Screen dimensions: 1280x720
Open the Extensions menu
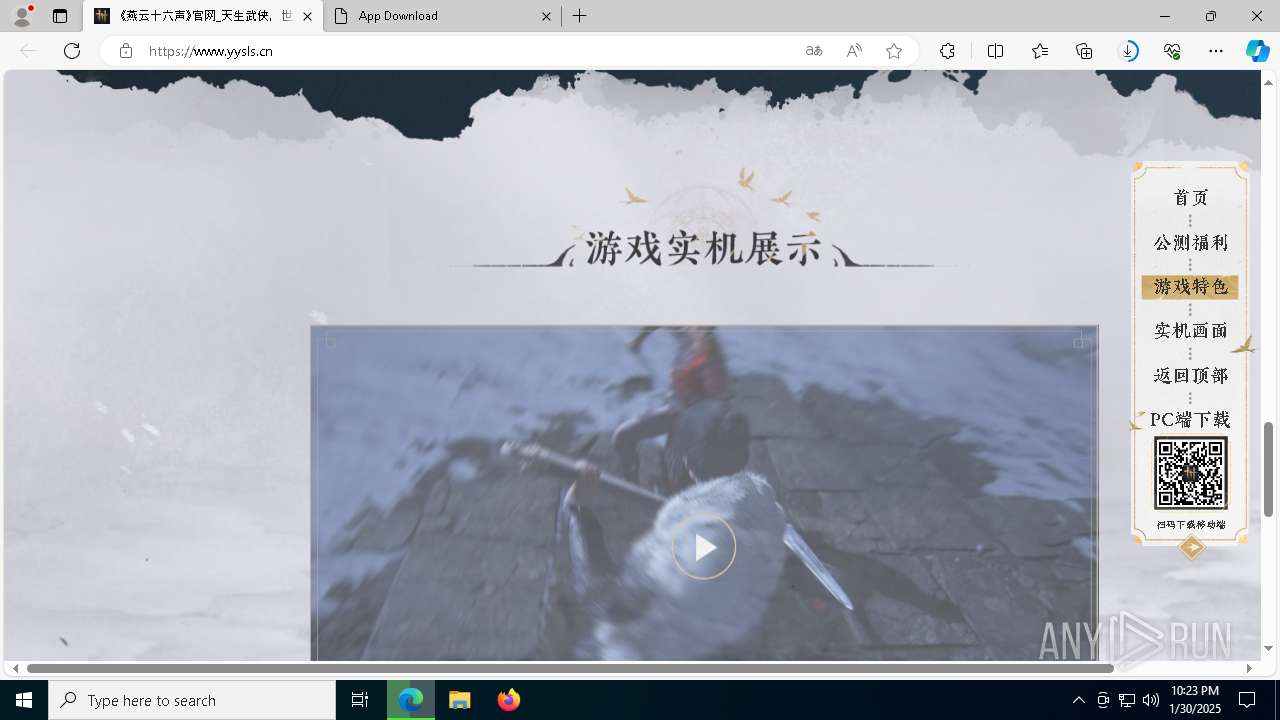pos(947,51)
